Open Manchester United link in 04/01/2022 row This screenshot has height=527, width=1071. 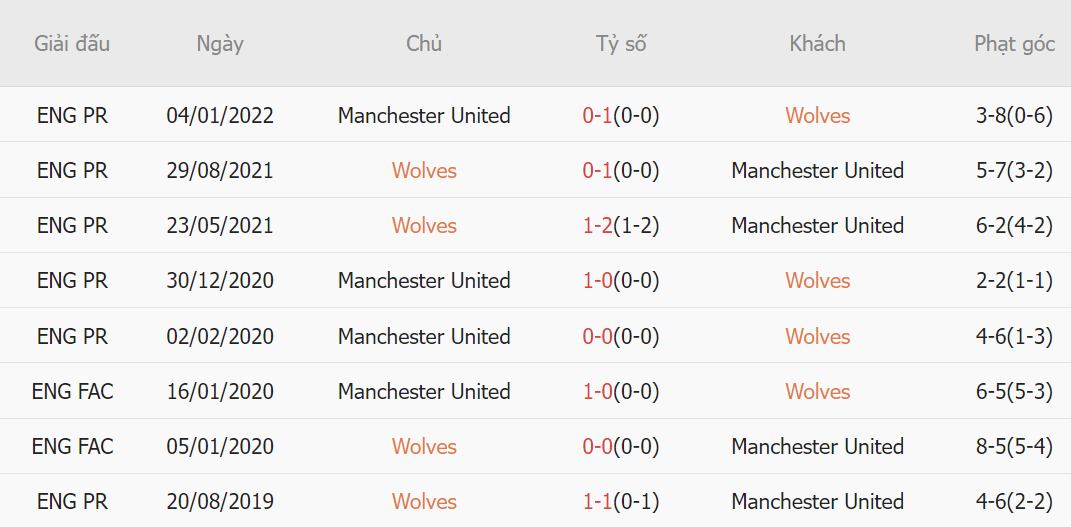(x=424, y=115)
